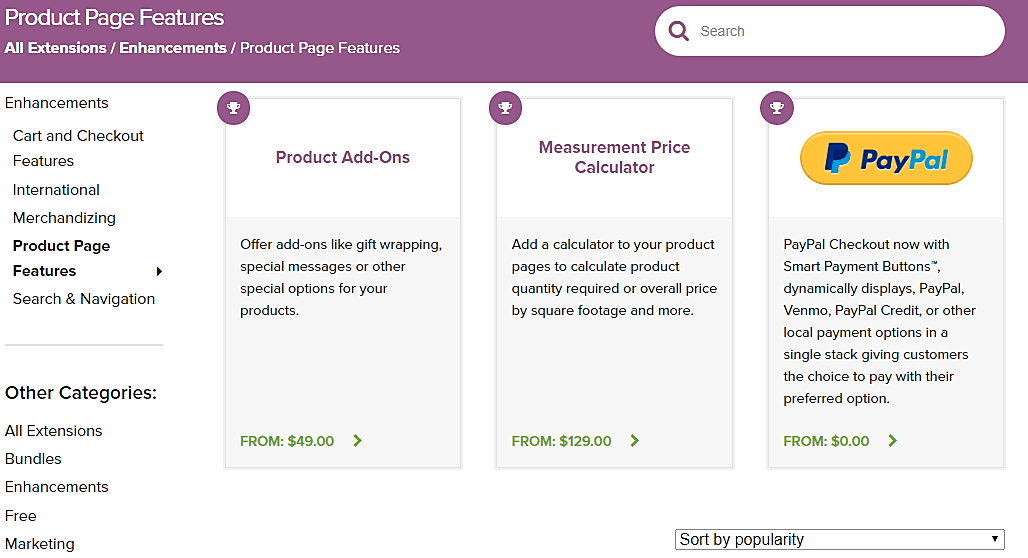The height and width of the screenshot is (558, 1028).
Task: Click the All Extensions breadcrumb link
Action: pyautogui.click(x=55, y=48)
